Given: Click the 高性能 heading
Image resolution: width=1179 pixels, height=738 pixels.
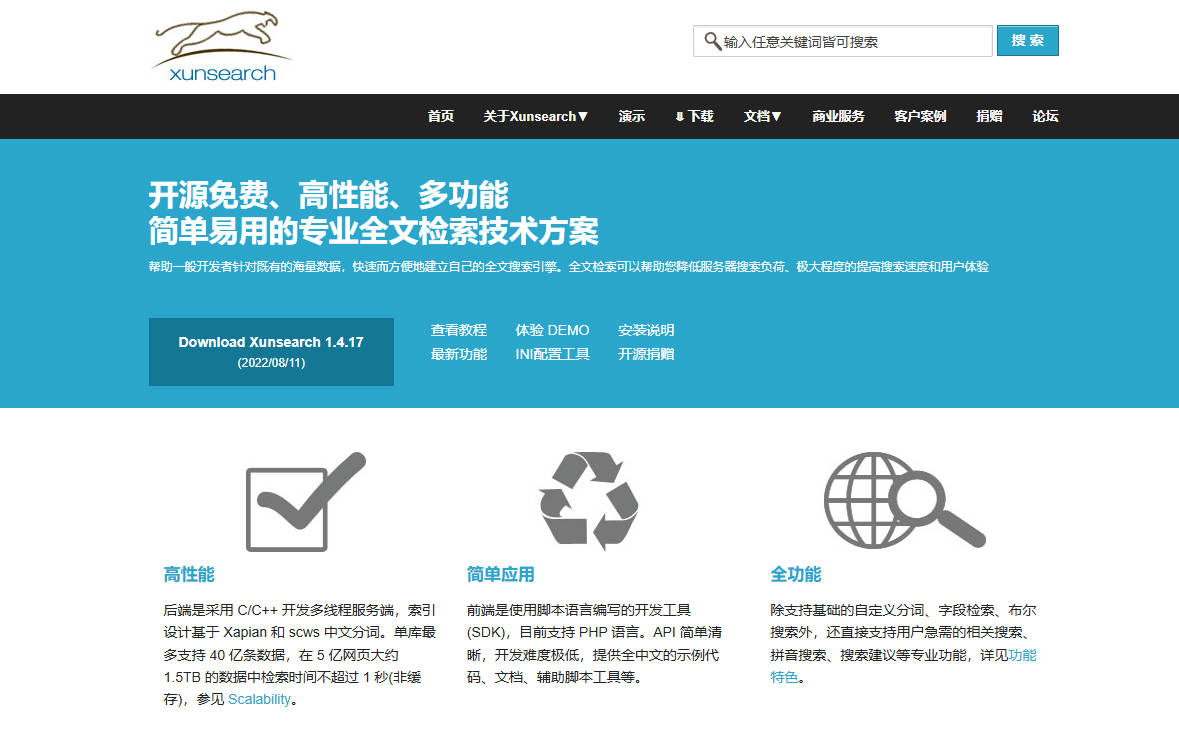Looking at the screenshot, I should tap(189, 575).
